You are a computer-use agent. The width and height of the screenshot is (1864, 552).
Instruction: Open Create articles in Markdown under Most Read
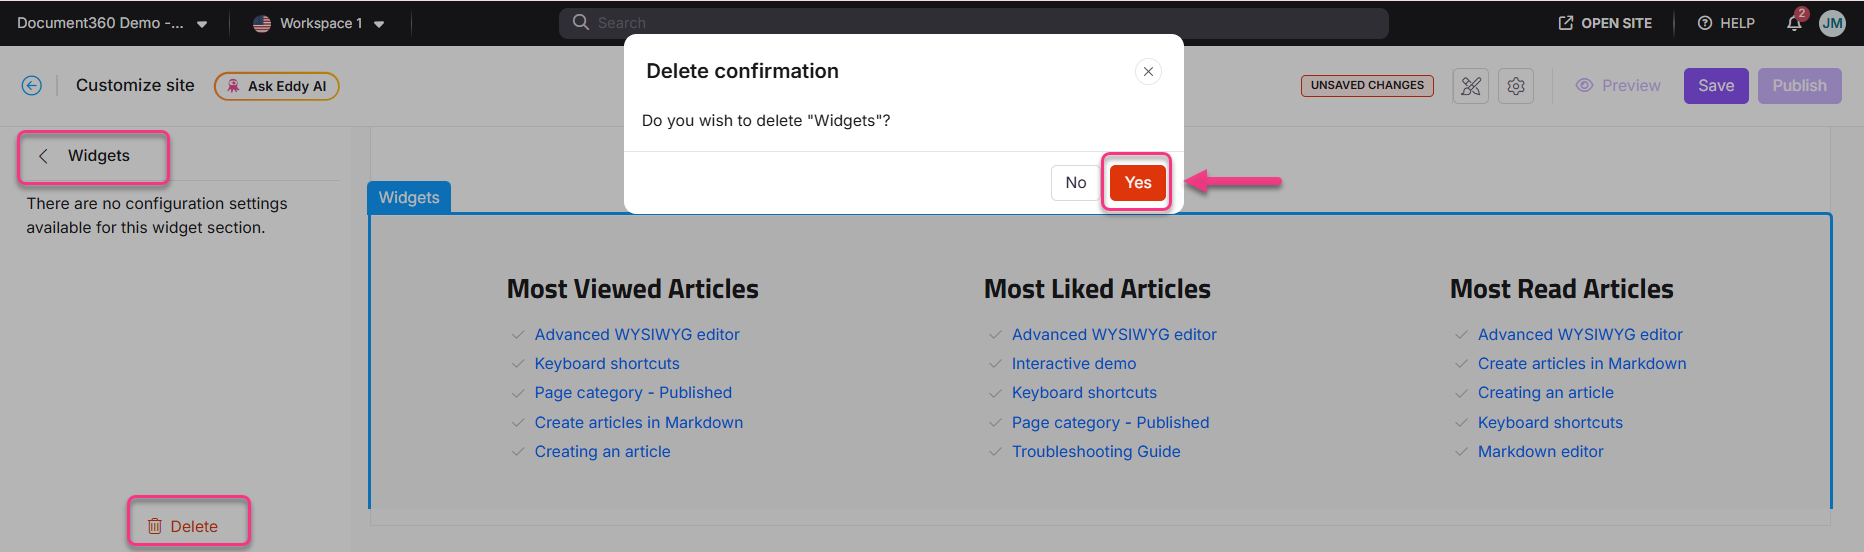pyautogui.click(x=1582, y=363)
